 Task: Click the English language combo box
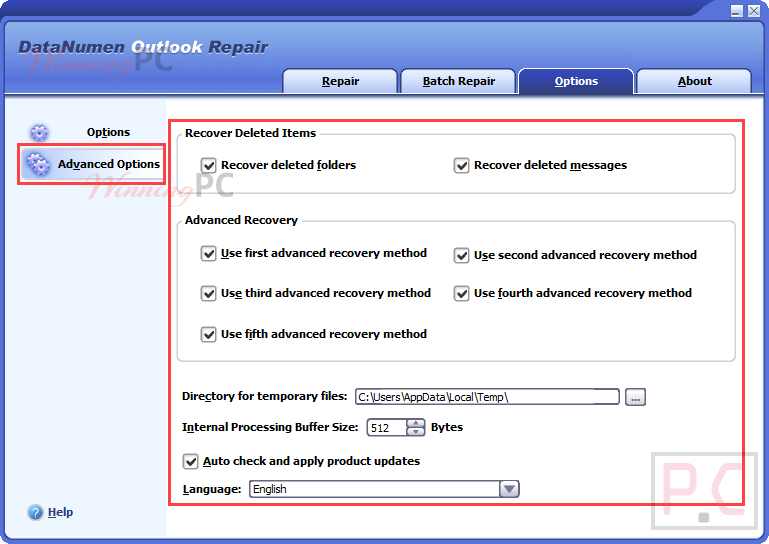pyautogui.click(x=384, y=489)
